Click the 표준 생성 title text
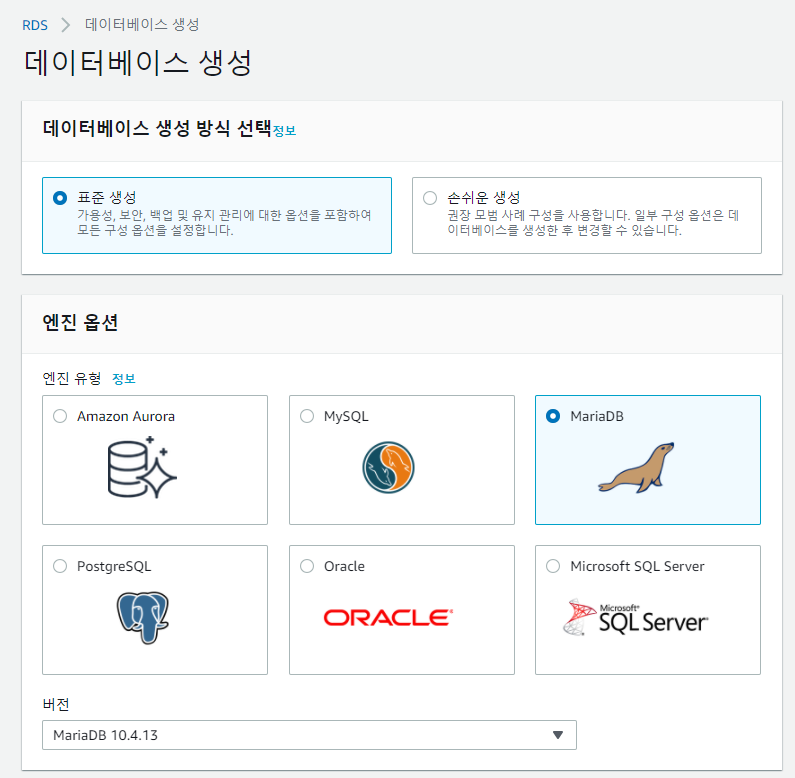This screenshot has width=795, height=778. [106, 197]
